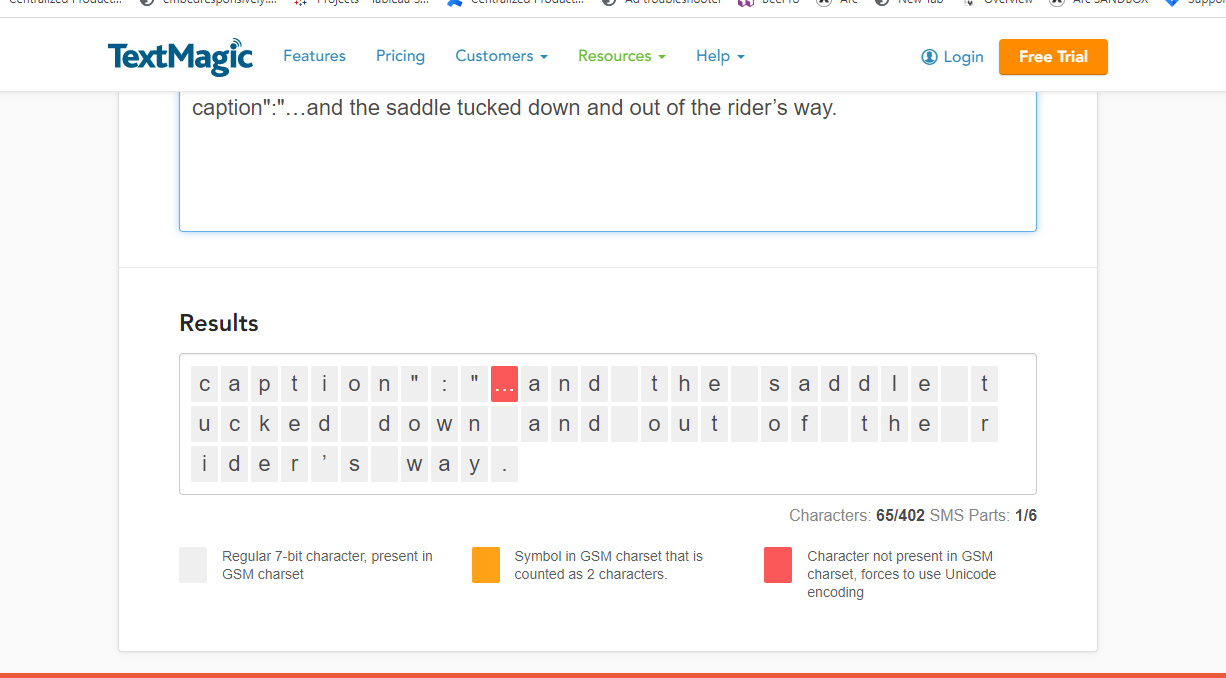Click the gray regular 7-bit legend swatch

click(x=193, y=565)
